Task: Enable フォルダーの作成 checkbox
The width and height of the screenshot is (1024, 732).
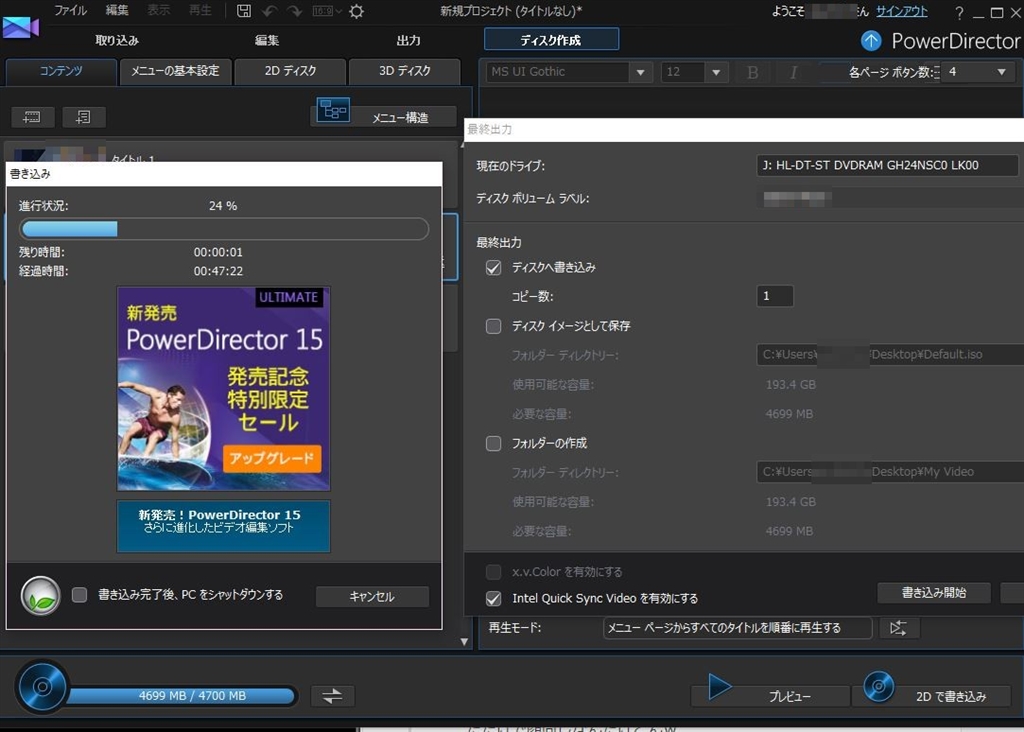Action: pyautogui.click(x=494, y=443)
